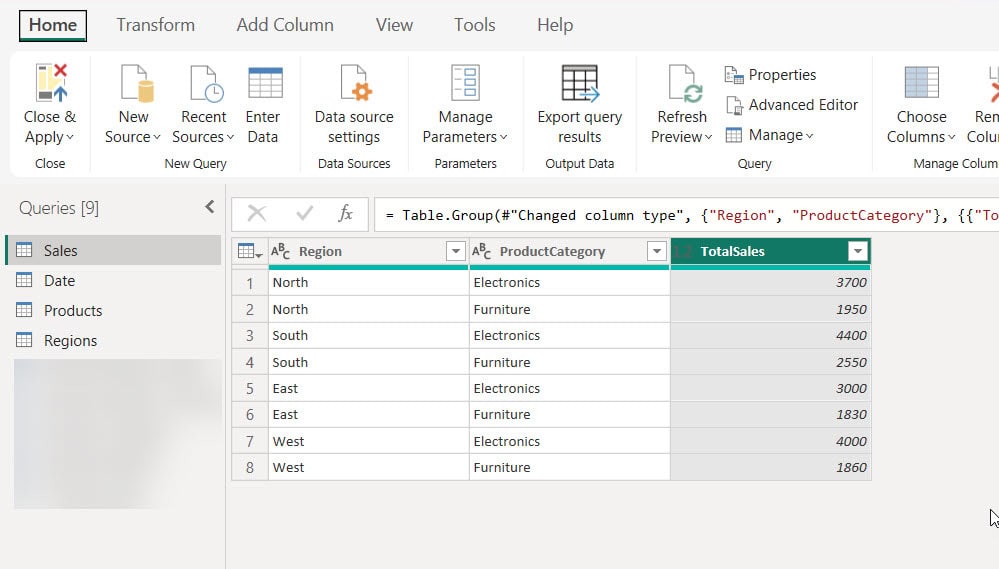Click Export query results icon
The width and height of the screenshot is (999, 569).
click(x=580, y=83)
